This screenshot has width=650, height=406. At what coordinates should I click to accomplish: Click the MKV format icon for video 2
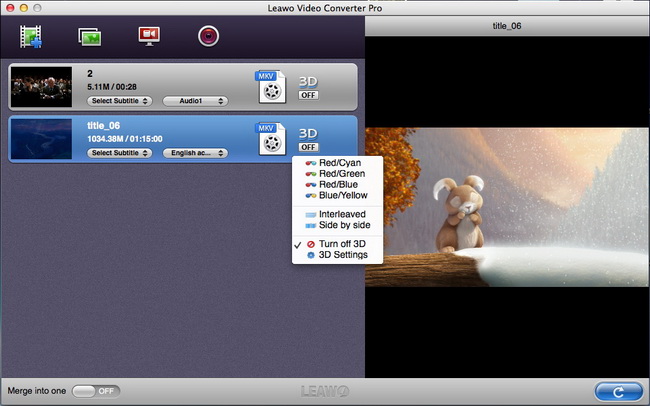(x=271, y=87)
